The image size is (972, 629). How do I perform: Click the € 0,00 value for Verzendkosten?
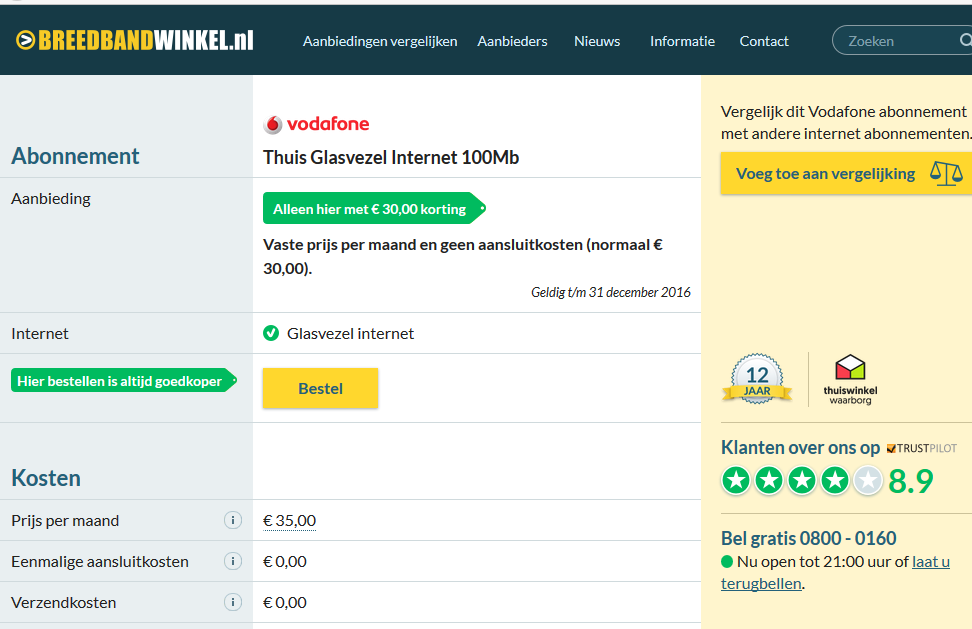click(285, 602)
